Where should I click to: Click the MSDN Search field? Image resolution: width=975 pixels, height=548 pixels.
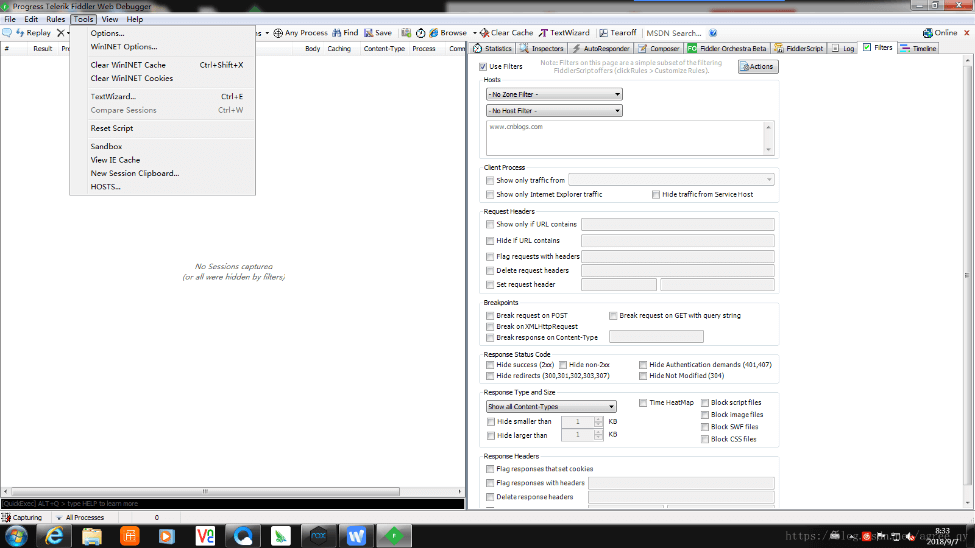coord(675,33)
